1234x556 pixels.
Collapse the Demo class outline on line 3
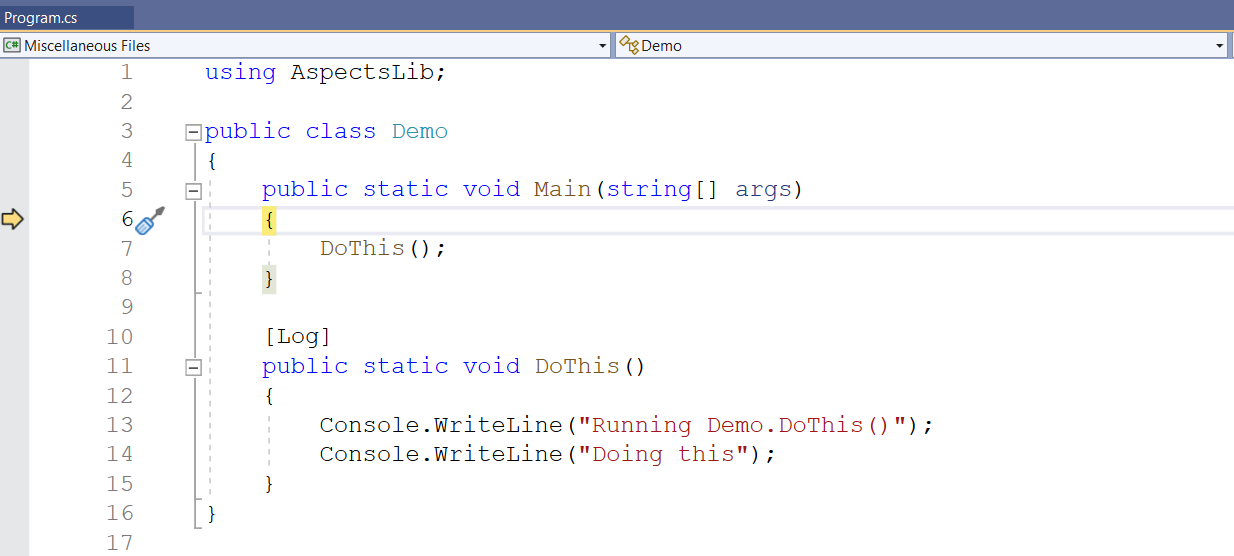tap(193, 132)
